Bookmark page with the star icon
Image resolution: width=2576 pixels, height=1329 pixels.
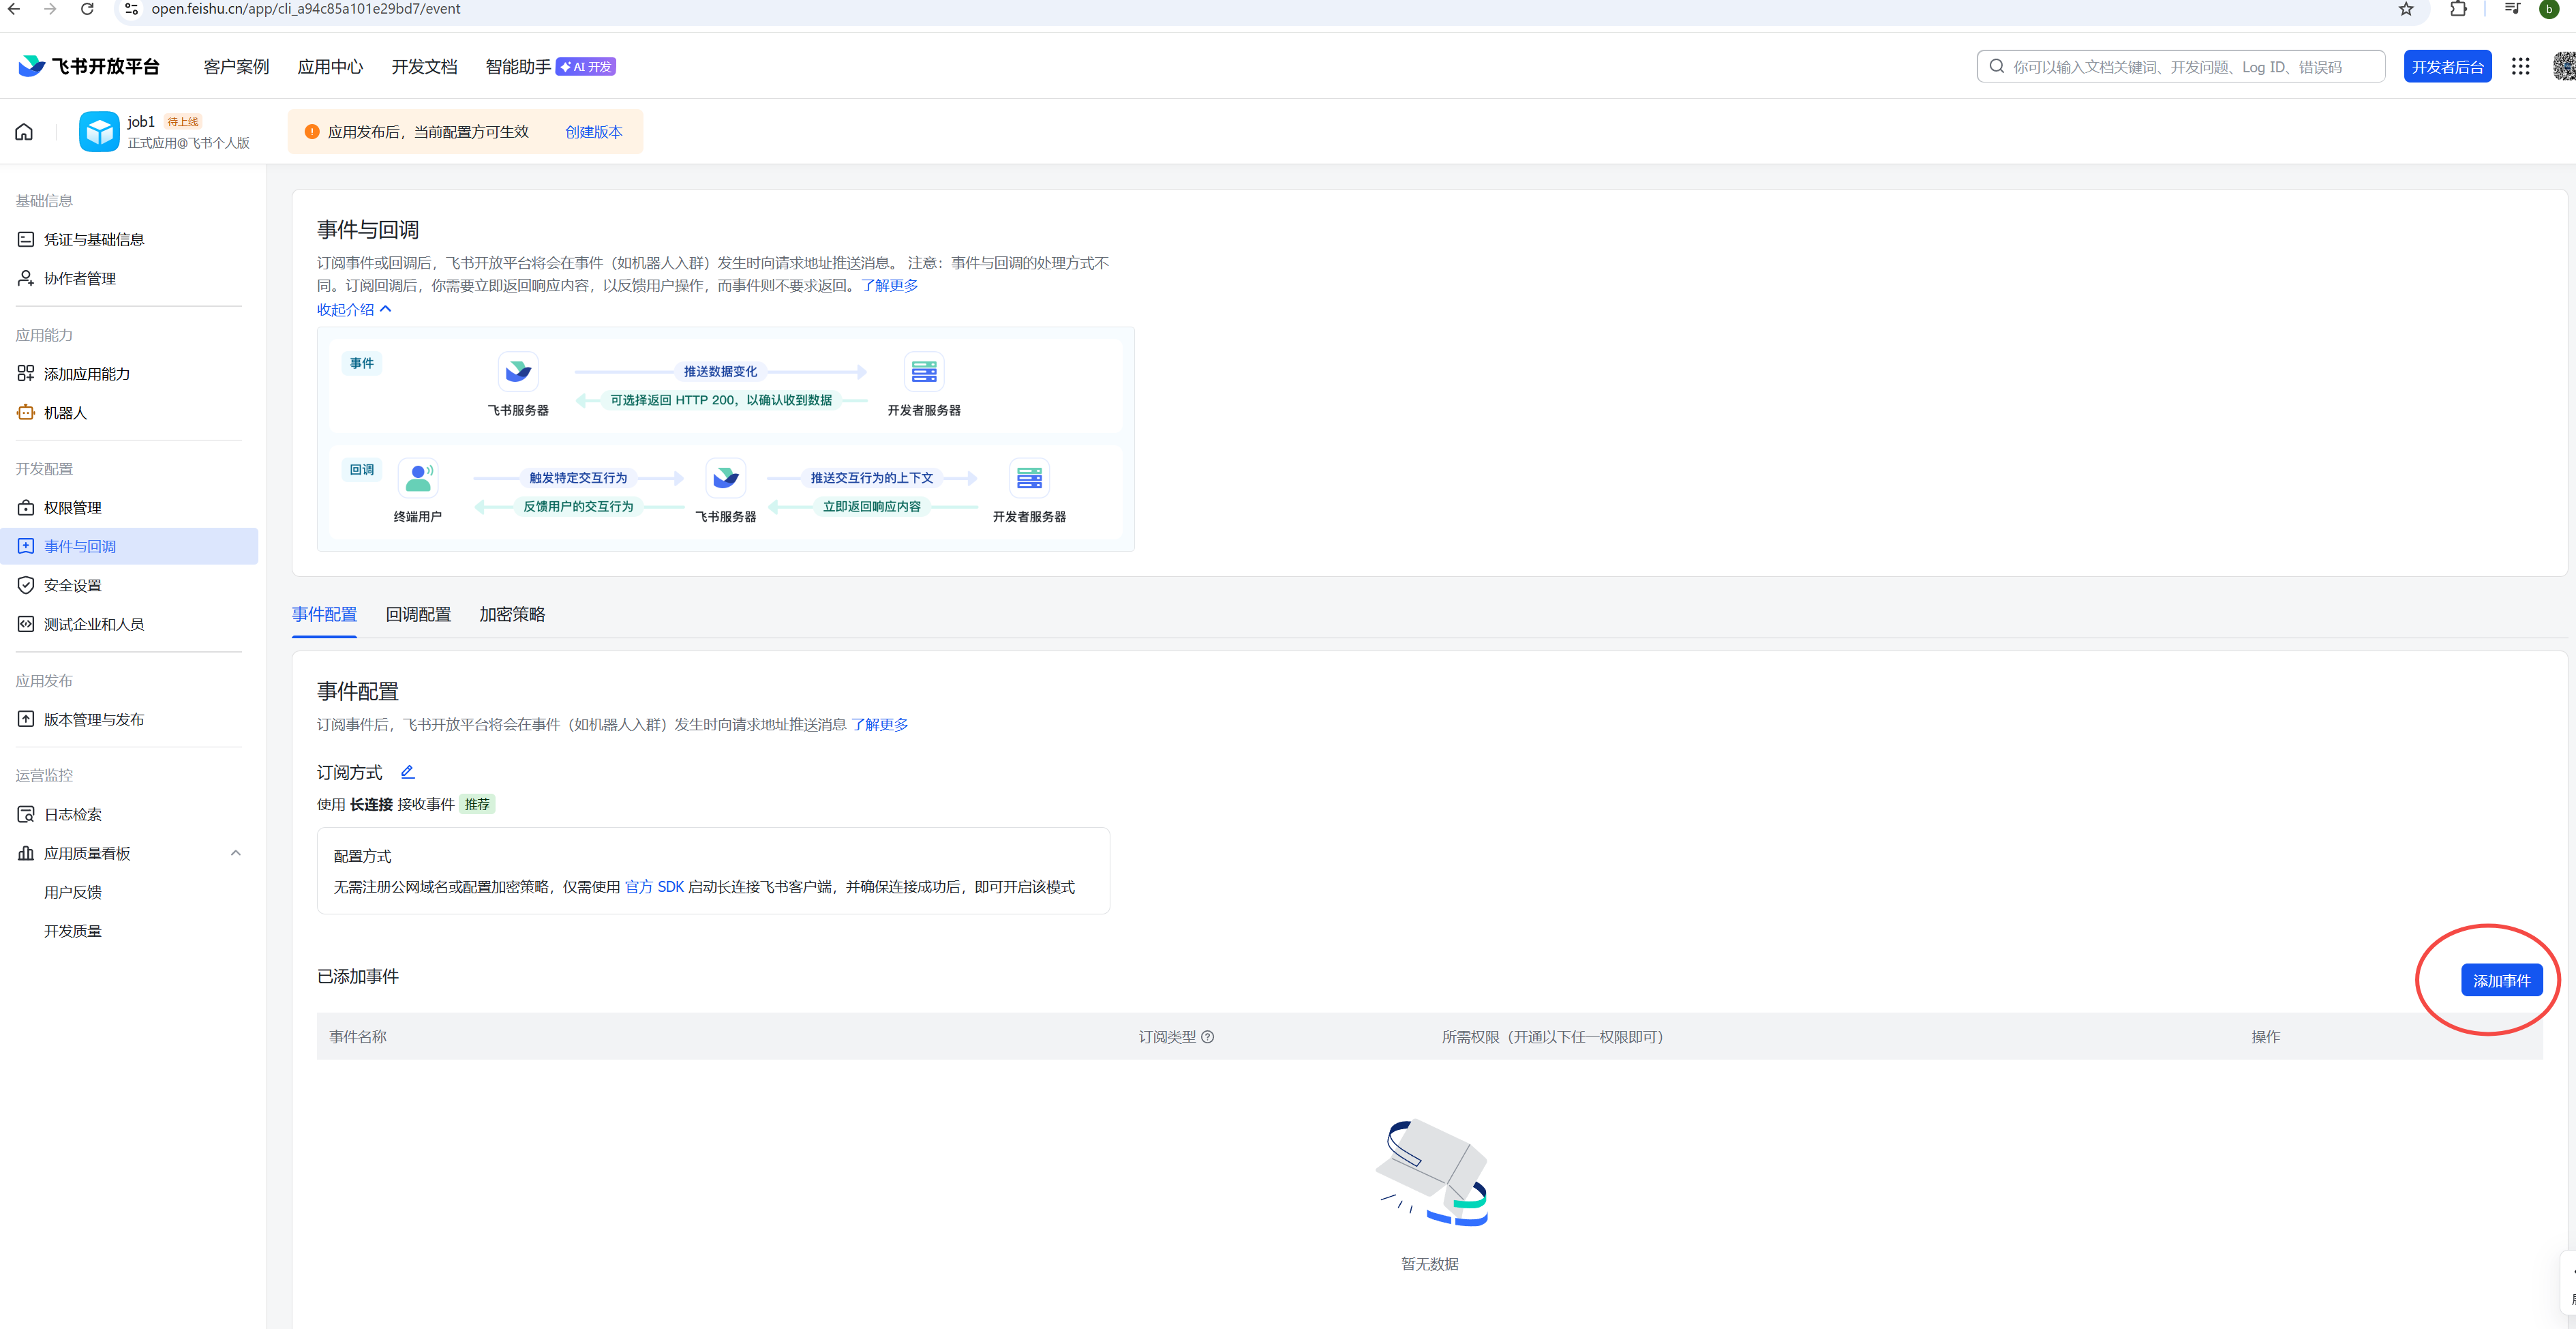pos(2406,9)
